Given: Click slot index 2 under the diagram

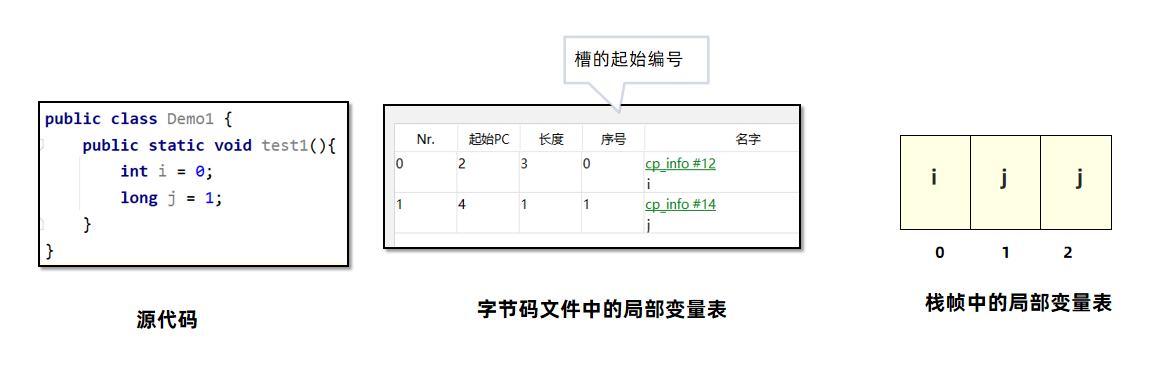Looking at the screenshot, I should click(x=1068, y=253).
